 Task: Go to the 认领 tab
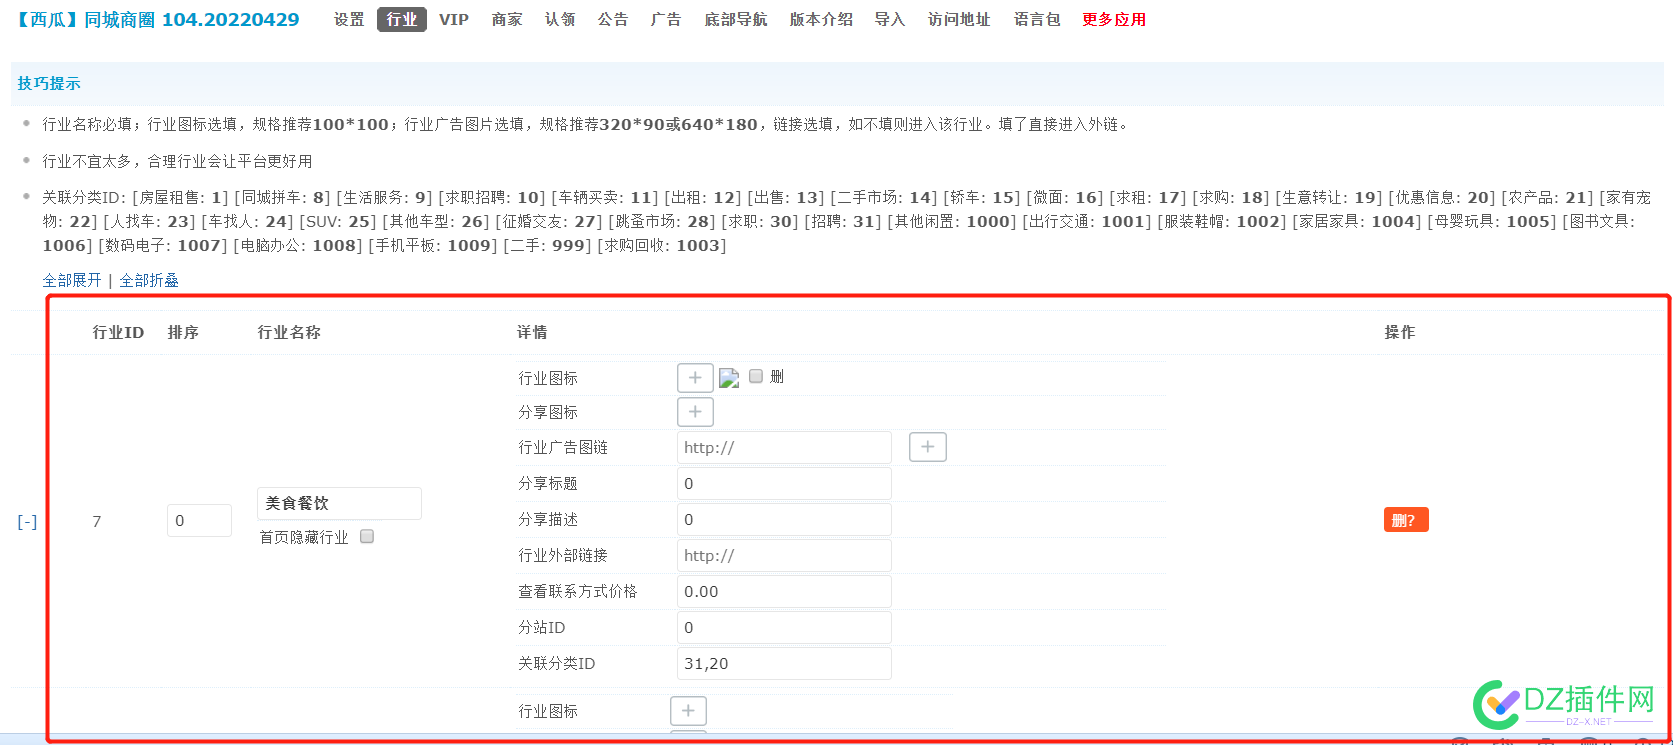(x=560, y=19)
